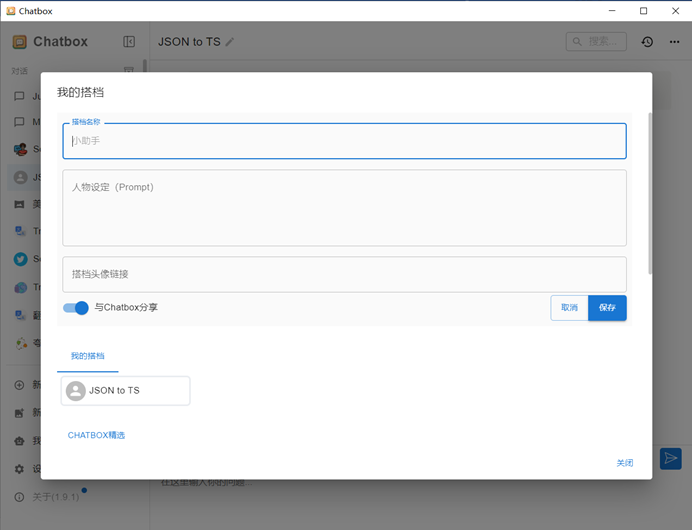Open my partners robot icon

pos(19,441)
